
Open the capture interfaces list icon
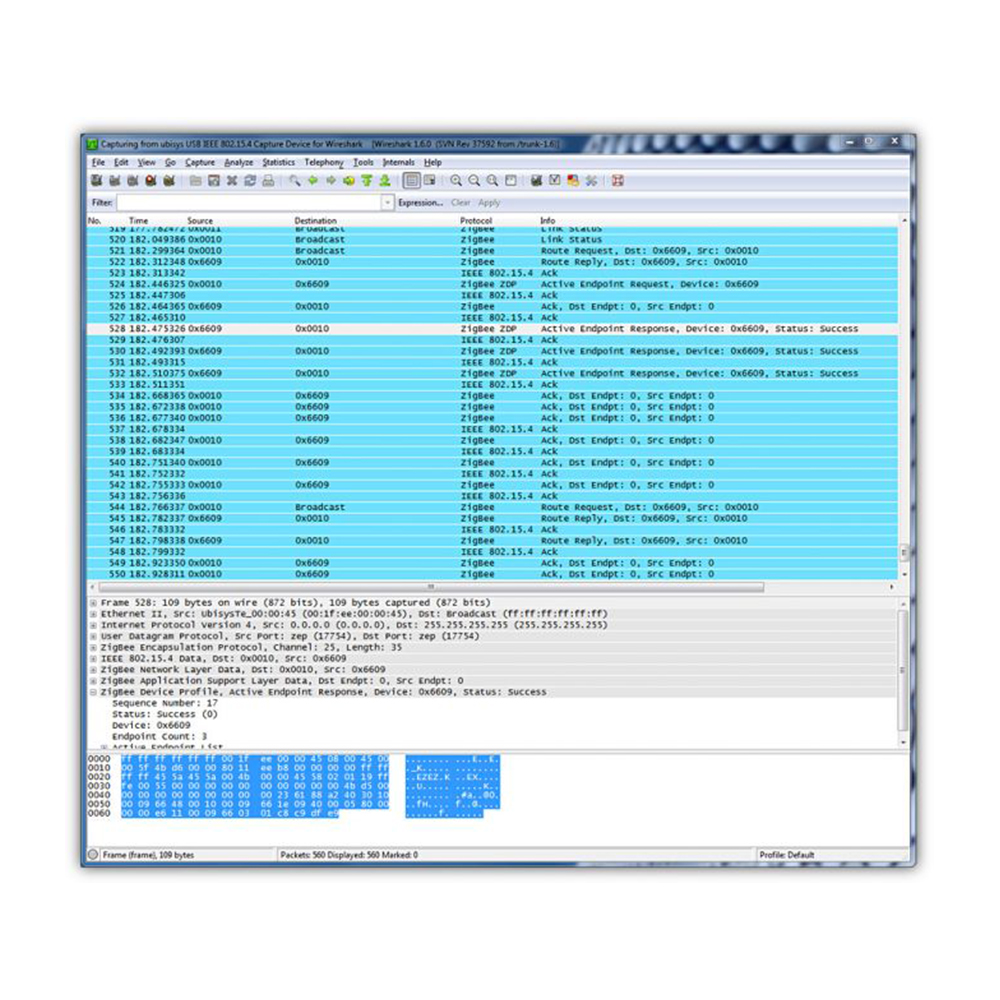click(x=96, y=181)
